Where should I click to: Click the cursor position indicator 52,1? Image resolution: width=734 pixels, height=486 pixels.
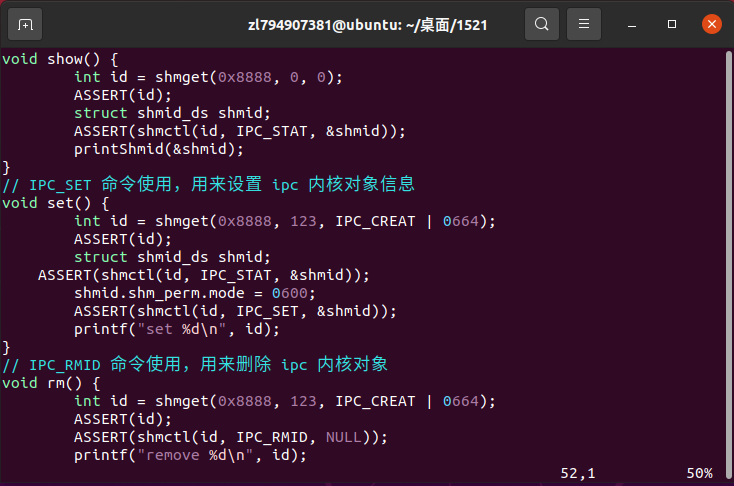point(578,473)
